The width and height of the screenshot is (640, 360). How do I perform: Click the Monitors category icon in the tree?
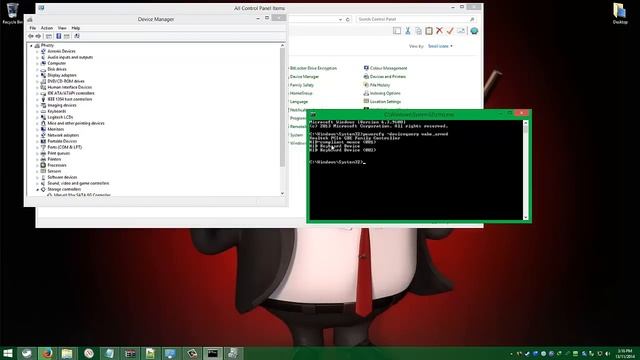tap(43, 129)
